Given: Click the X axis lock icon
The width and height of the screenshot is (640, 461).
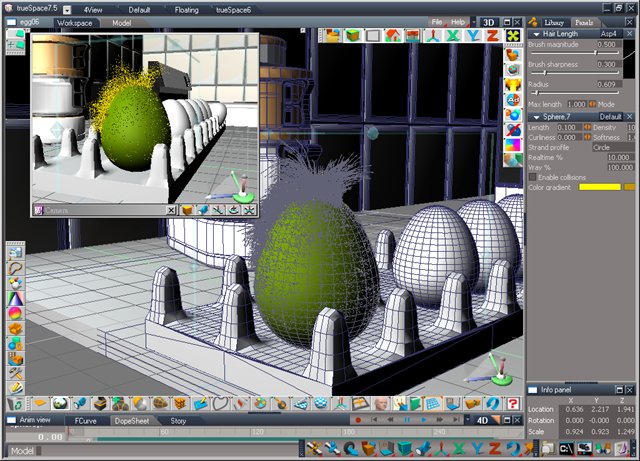Looking at the screenshot, I should tap(452, 35).
